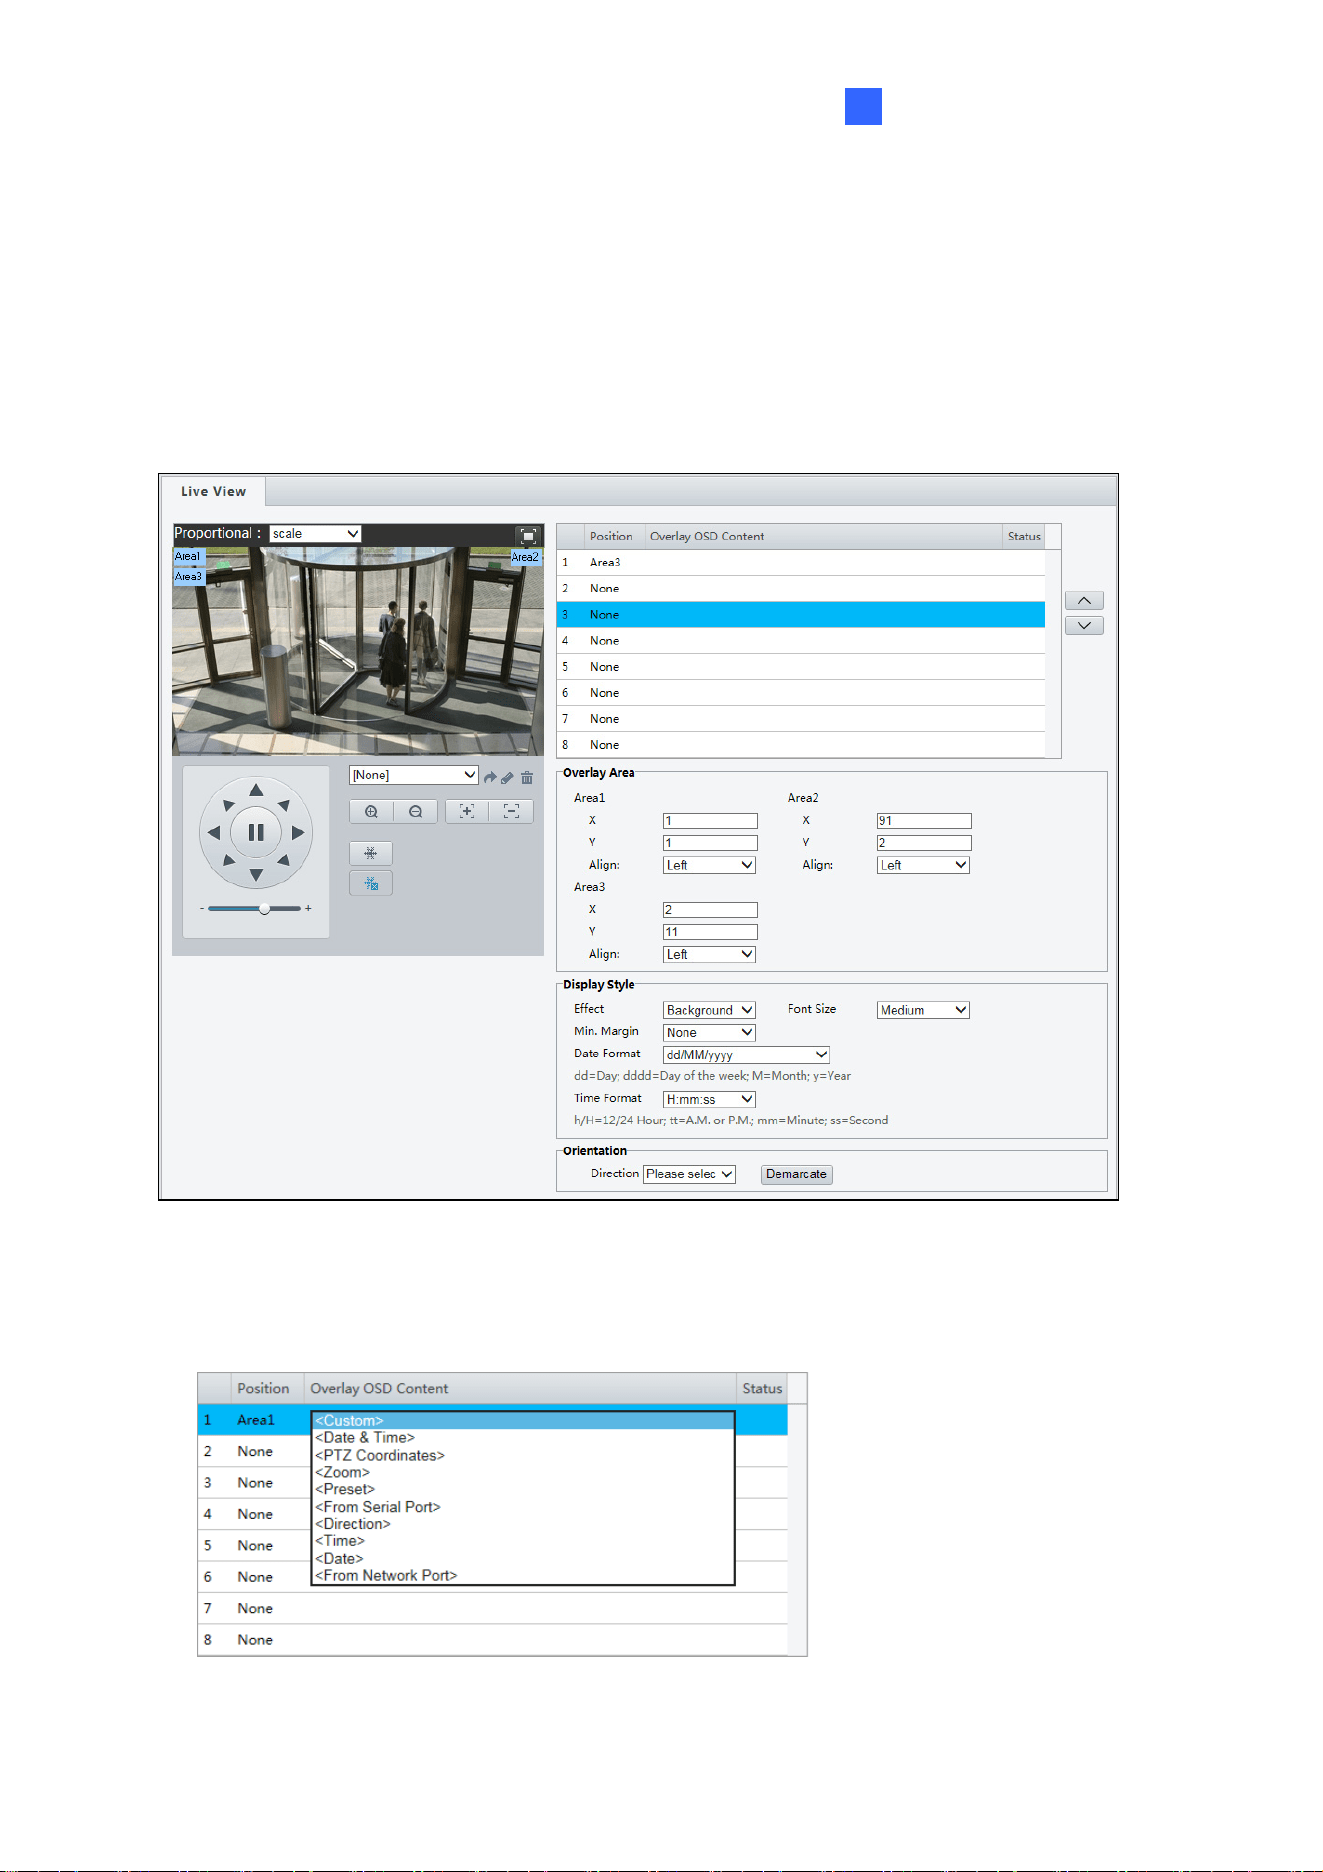Click the Area1 Y input field
Screen dimensions: 1323x1872
tap(710, 843)
